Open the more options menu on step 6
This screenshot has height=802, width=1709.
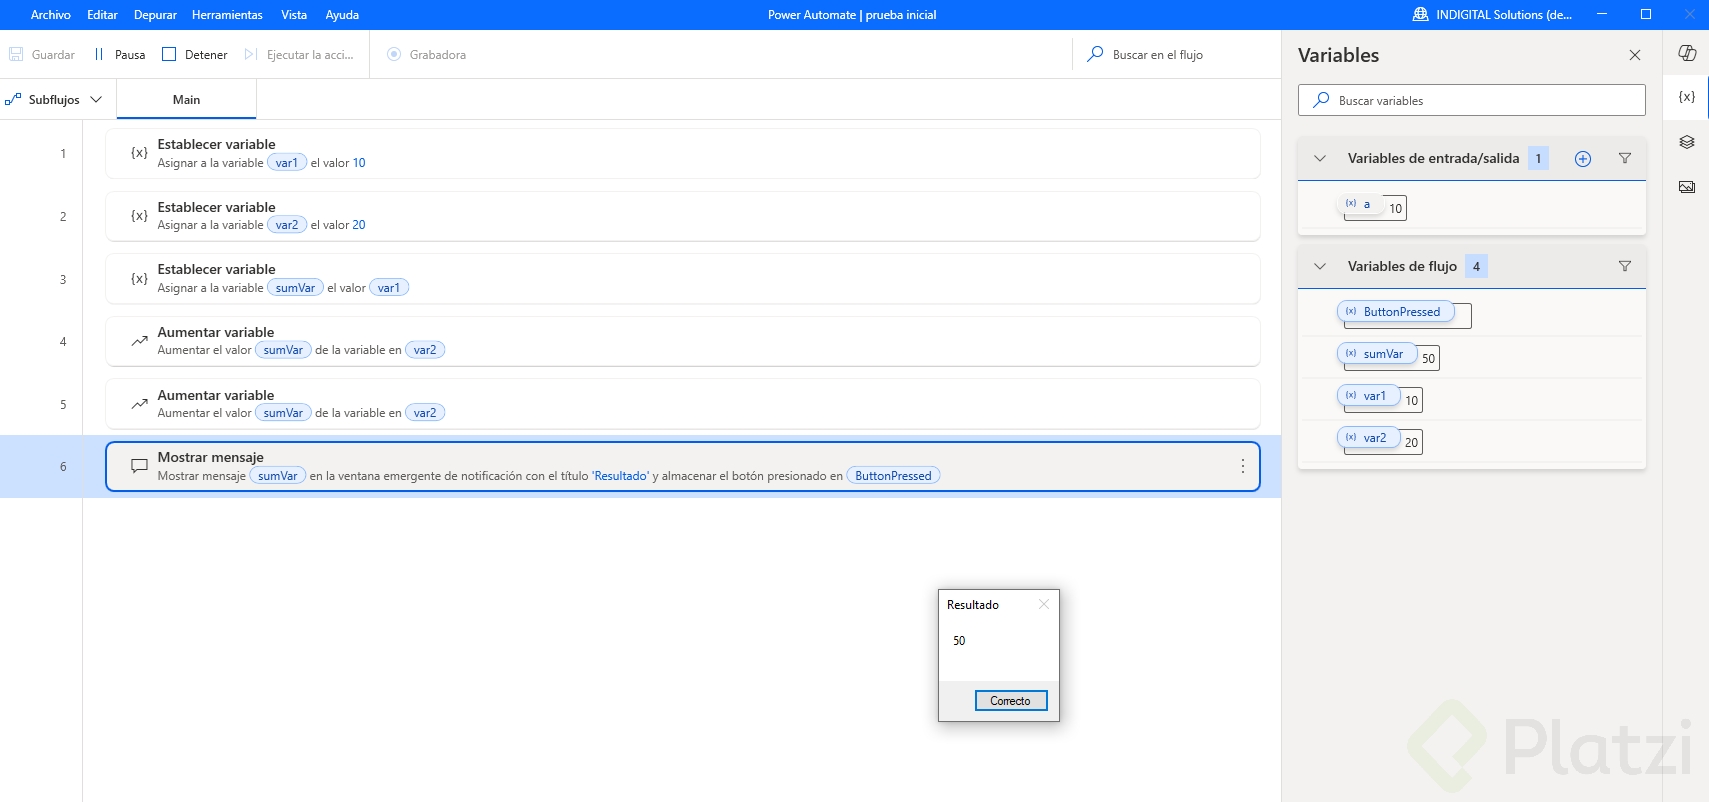pos(1242,466)
